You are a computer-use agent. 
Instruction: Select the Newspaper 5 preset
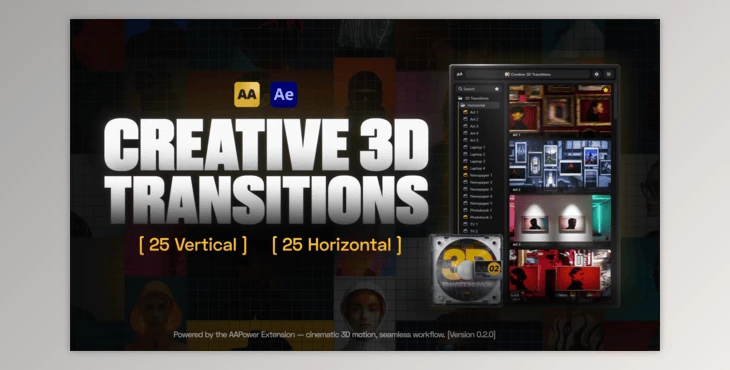[x=477, y=203]
